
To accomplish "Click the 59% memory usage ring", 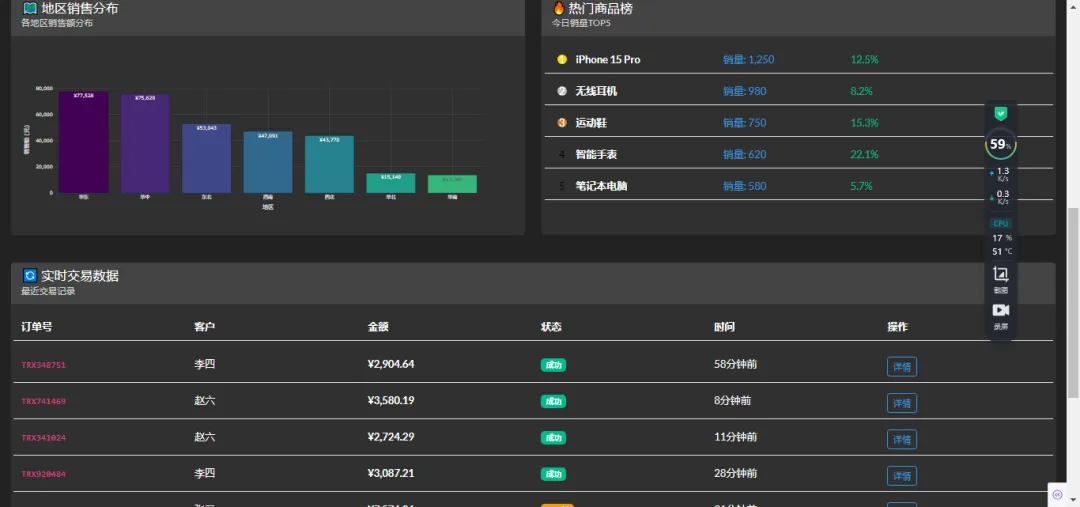I will 1001,144.
